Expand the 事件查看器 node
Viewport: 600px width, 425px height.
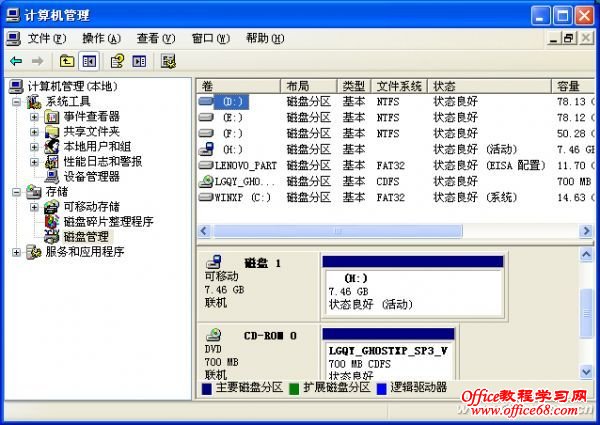click(x=34, y=117)
